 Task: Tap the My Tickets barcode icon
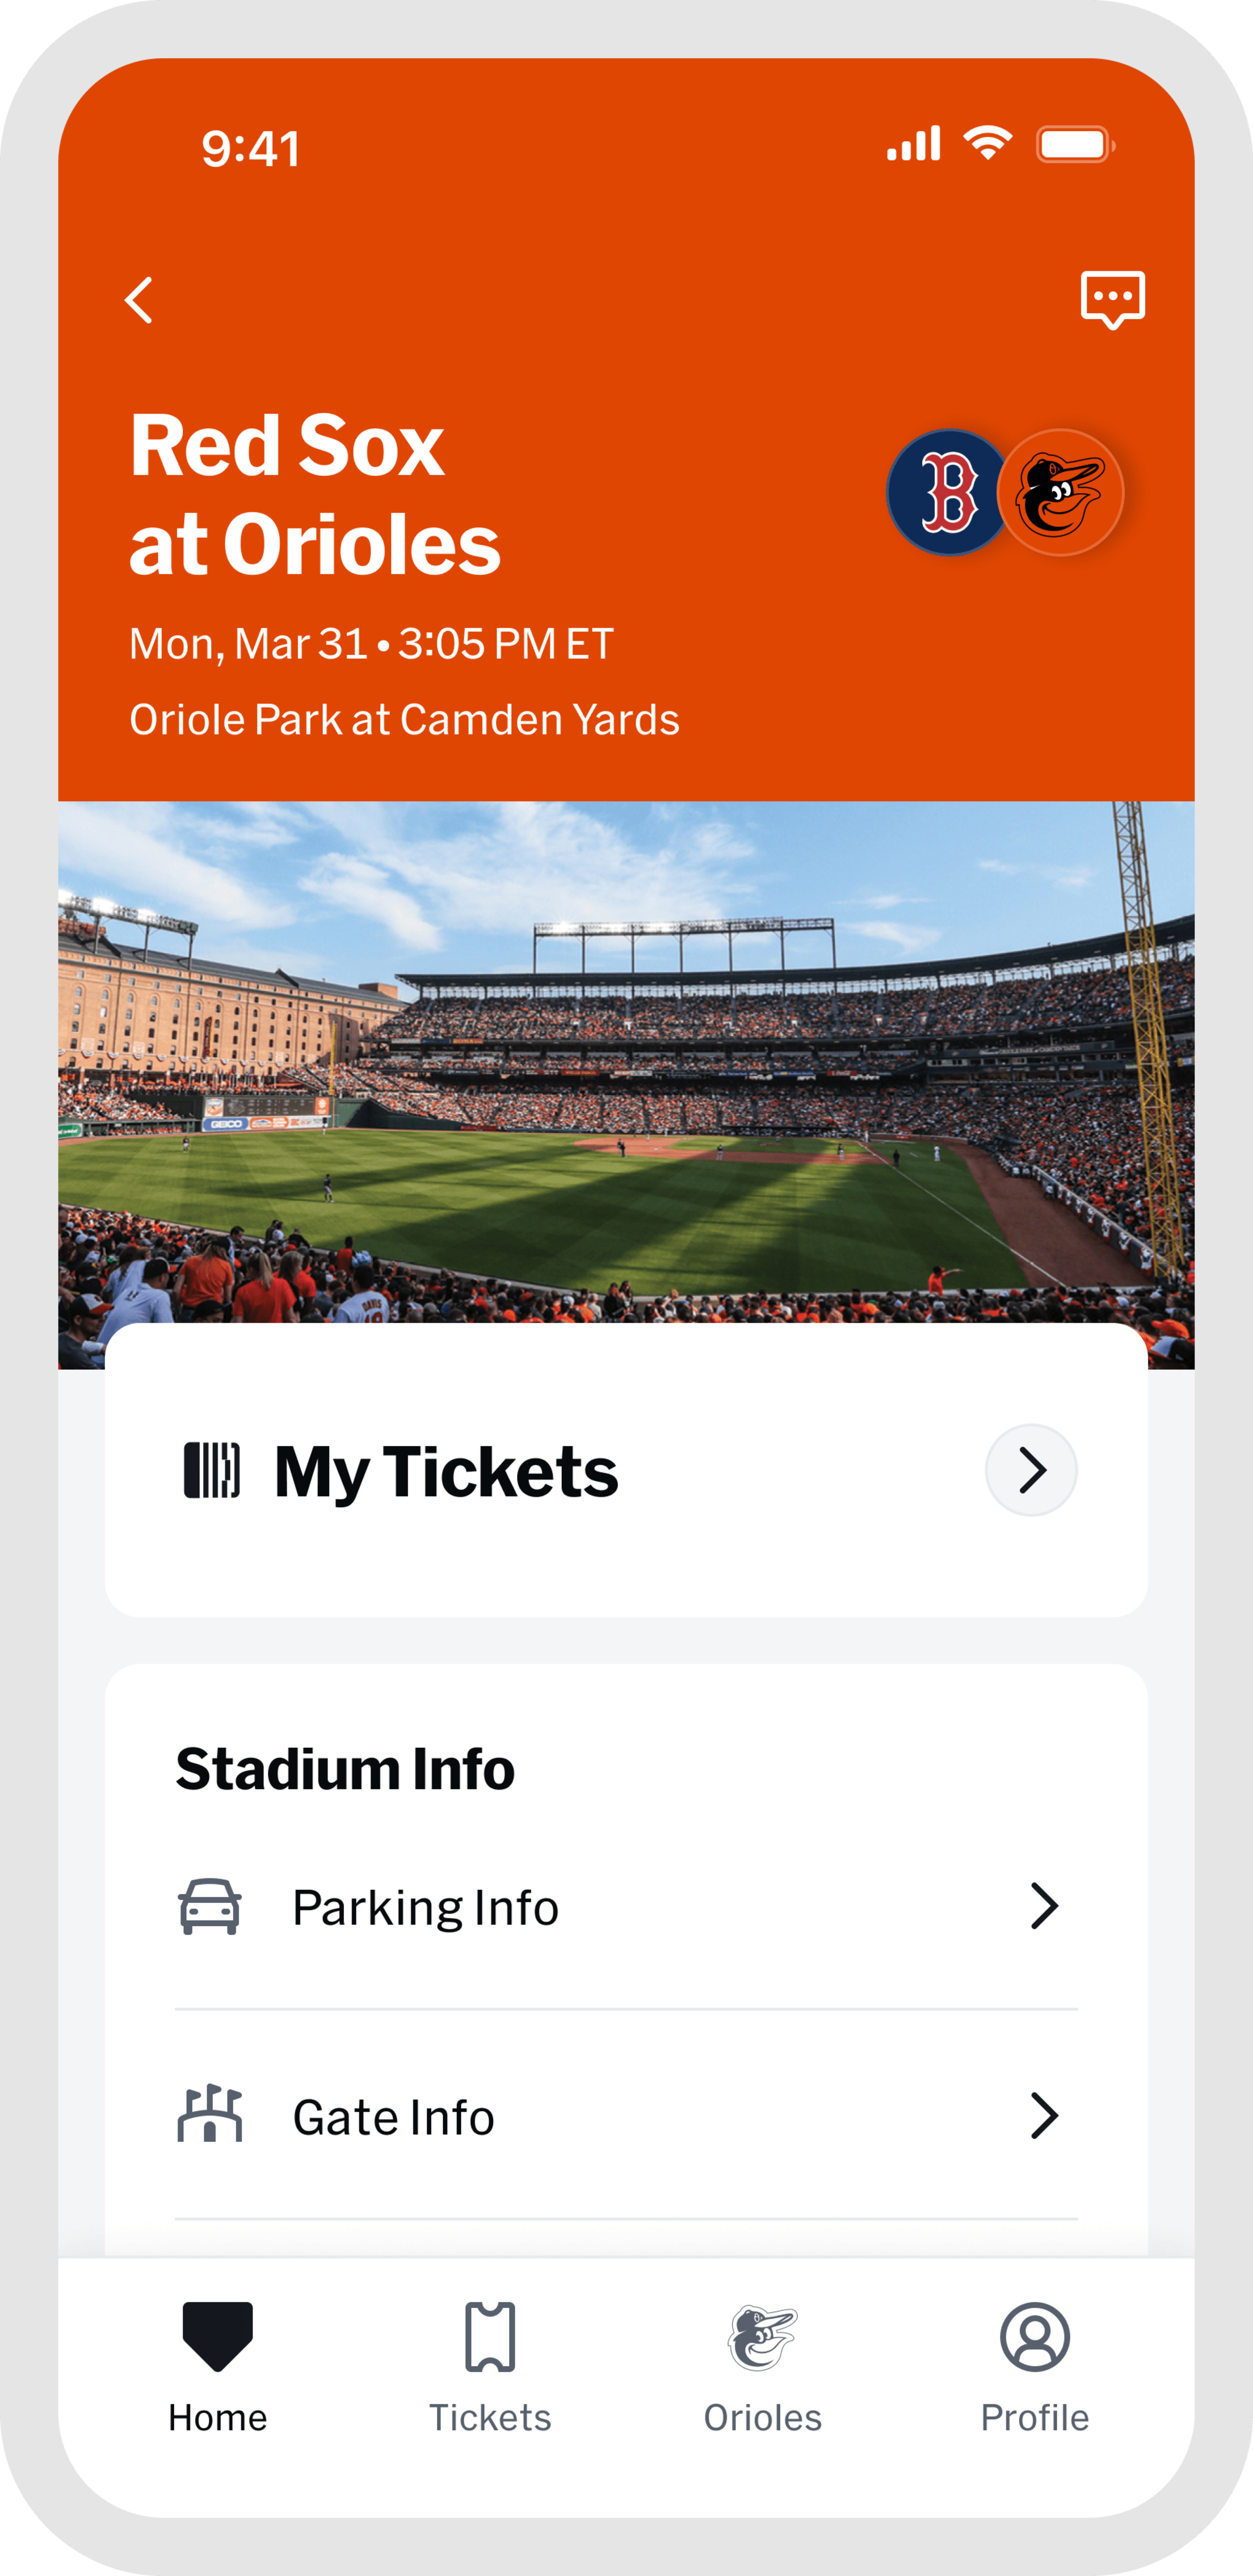pos(212,1470)
